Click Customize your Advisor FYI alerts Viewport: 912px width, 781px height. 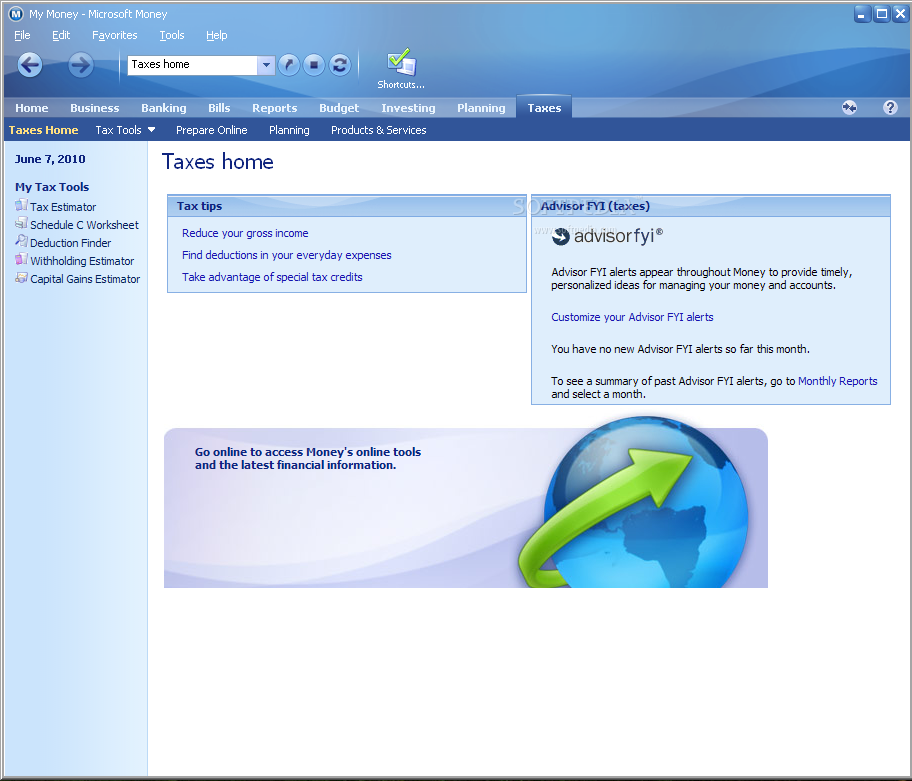[x=632, y=317]
